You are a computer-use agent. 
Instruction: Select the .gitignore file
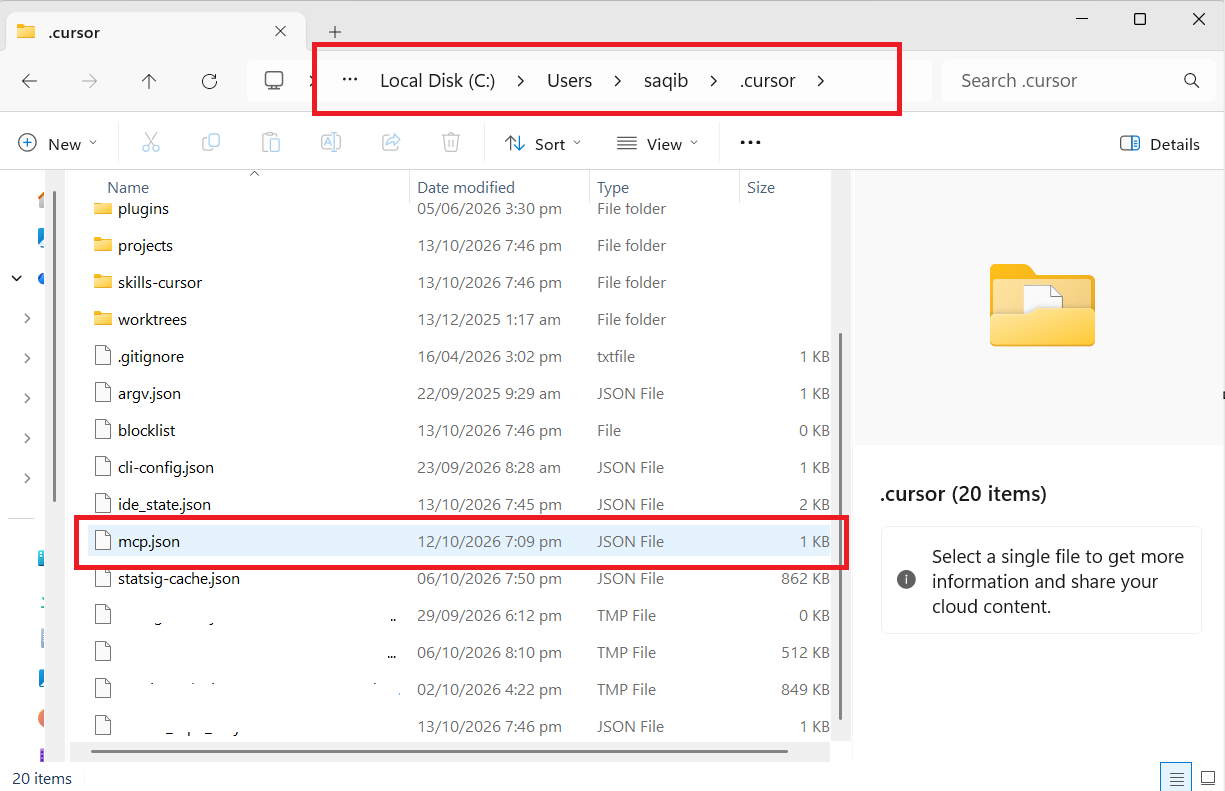pos(461,356)
